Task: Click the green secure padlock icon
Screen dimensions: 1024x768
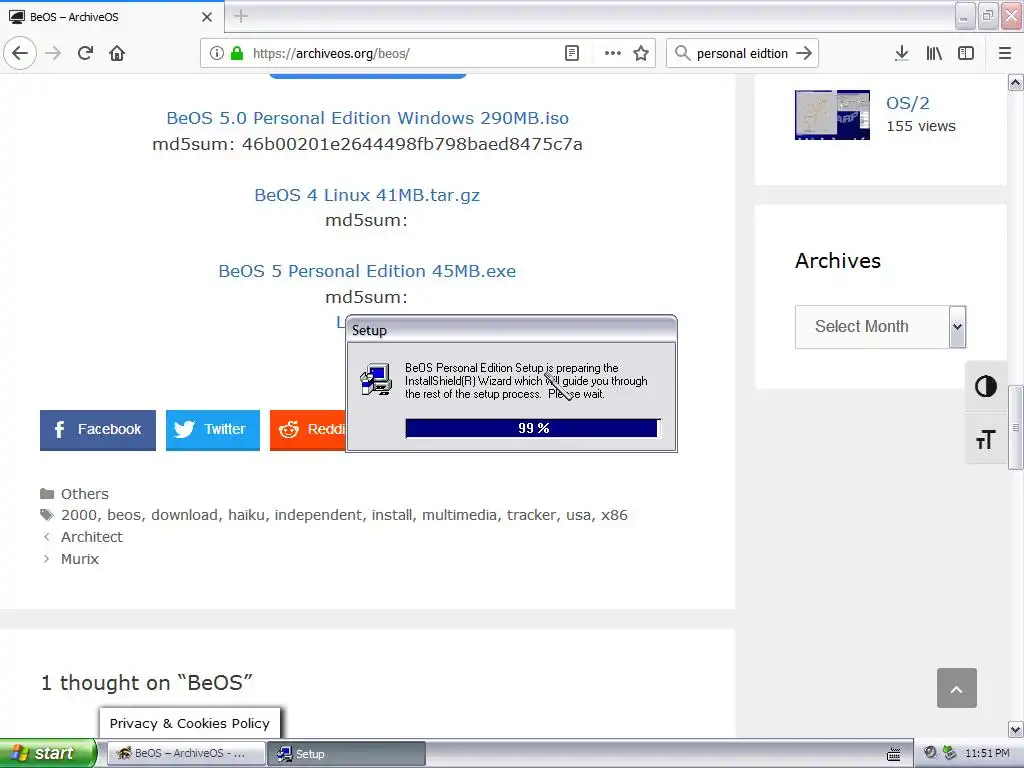Action: click(x=237, y=53)
